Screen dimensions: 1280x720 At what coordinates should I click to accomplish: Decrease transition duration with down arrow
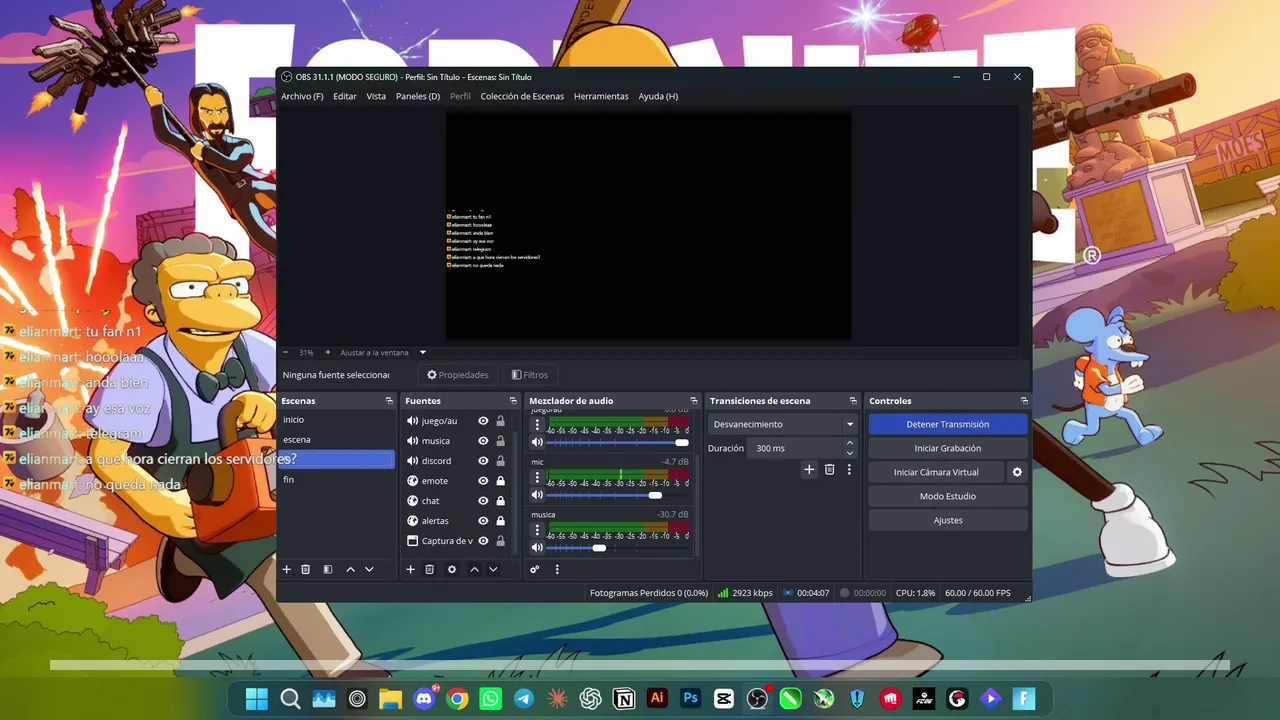coord(850,453)
